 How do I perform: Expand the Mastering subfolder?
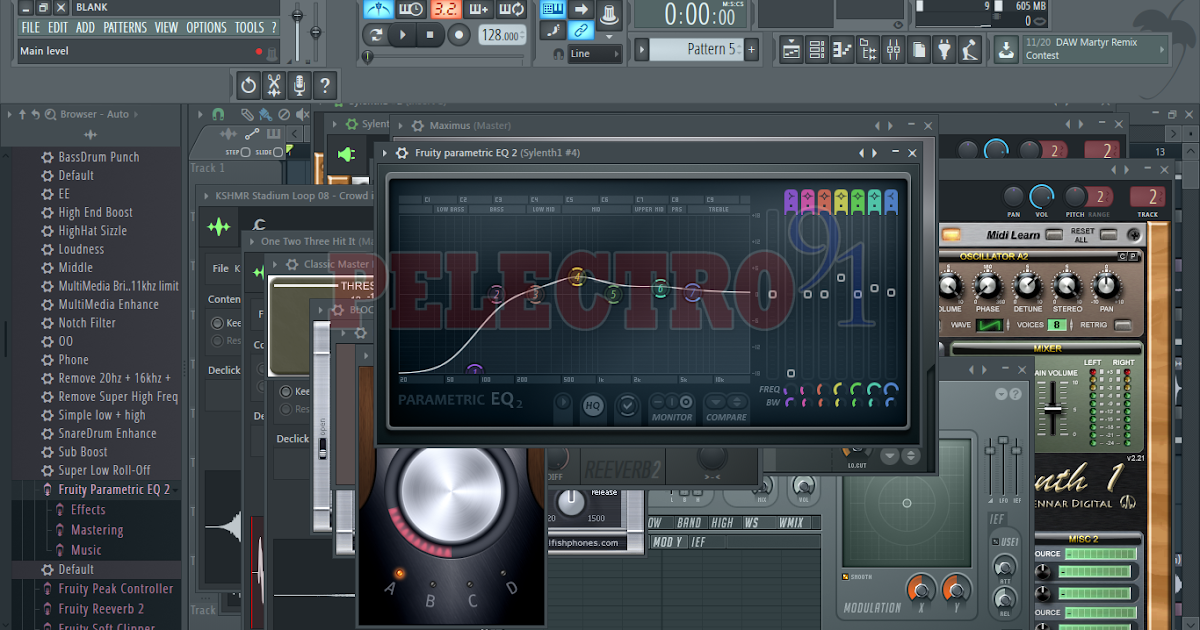click(x=97, y=530)
